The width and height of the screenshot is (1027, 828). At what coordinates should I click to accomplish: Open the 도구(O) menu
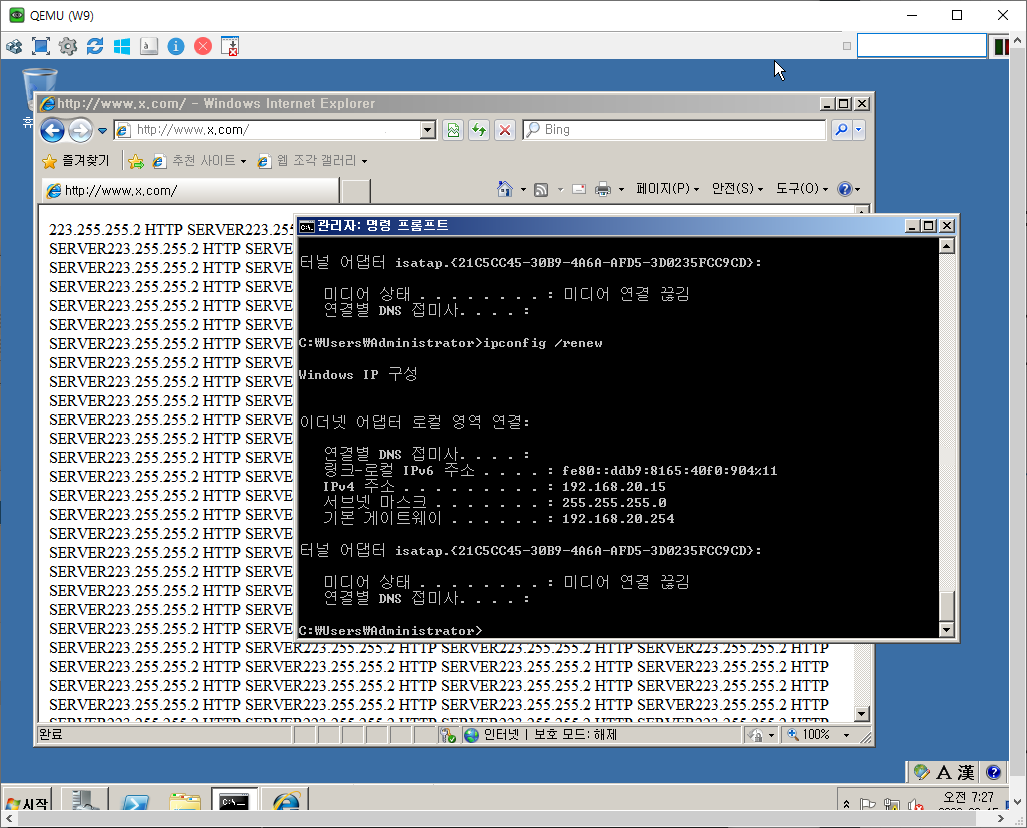click(802, 189)
